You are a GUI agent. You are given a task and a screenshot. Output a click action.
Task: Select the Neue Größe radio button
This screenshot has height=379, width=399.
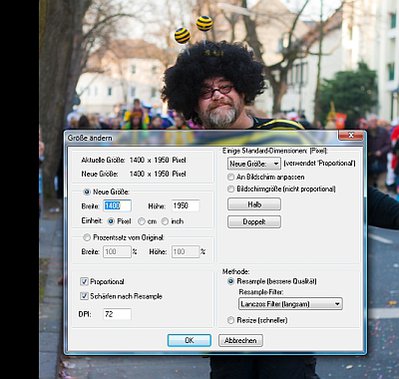coord(87,192)
